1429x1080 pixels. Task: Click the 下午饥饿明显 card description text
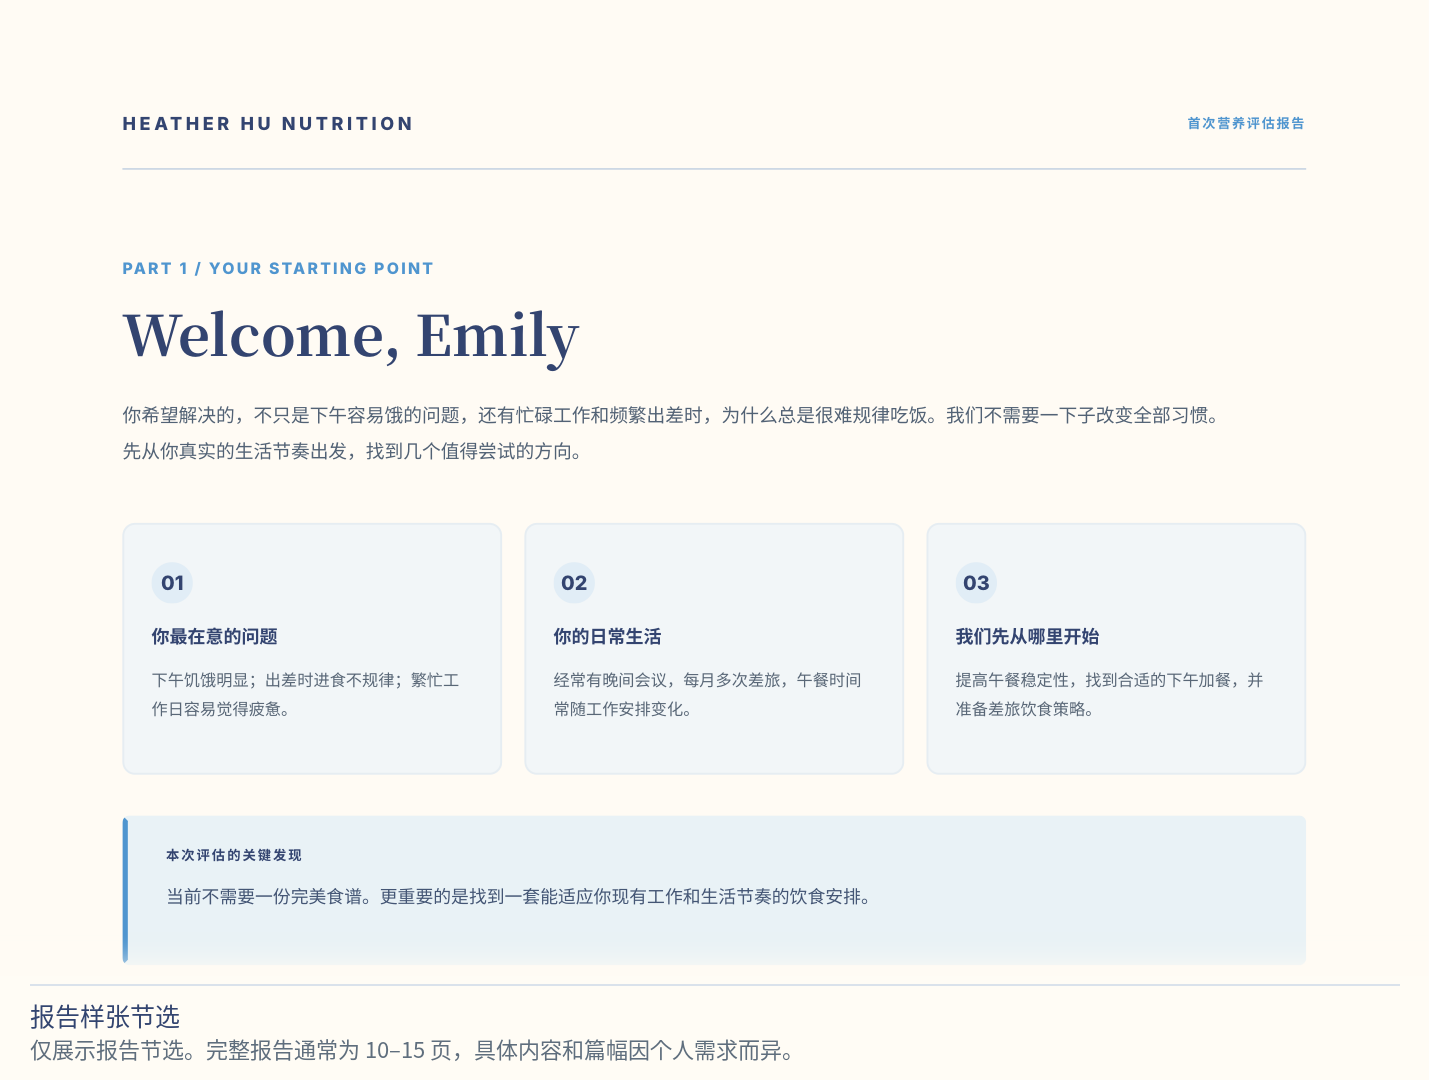[x=305, y=694]
